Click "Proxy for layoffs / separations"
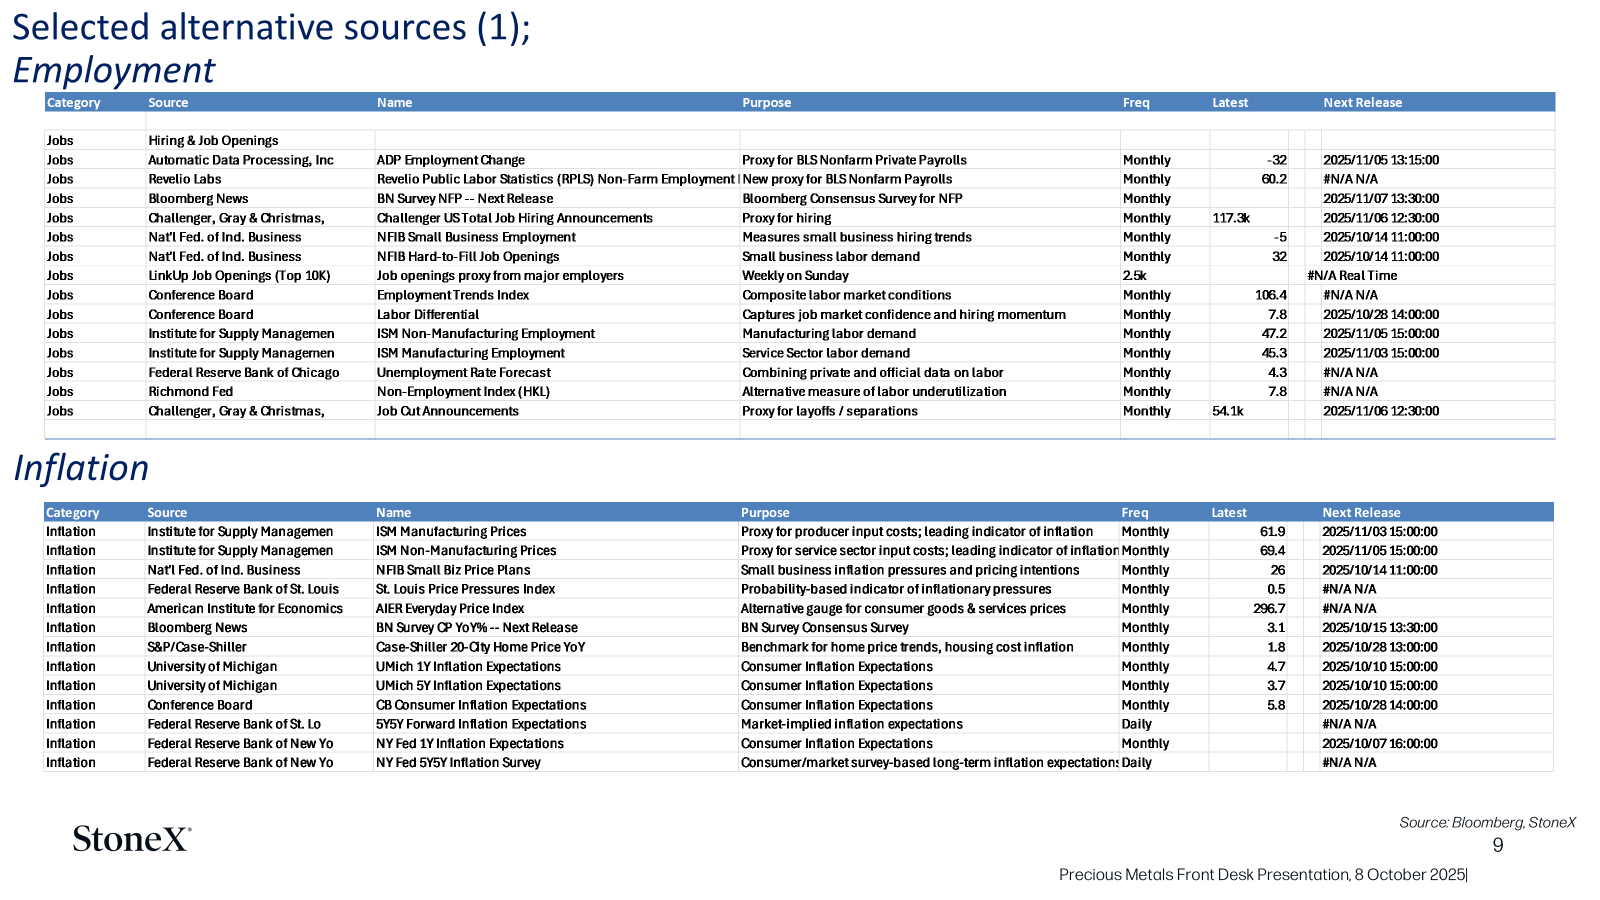The width and height of the screenshot is (1600, 900). pos(829,411)
